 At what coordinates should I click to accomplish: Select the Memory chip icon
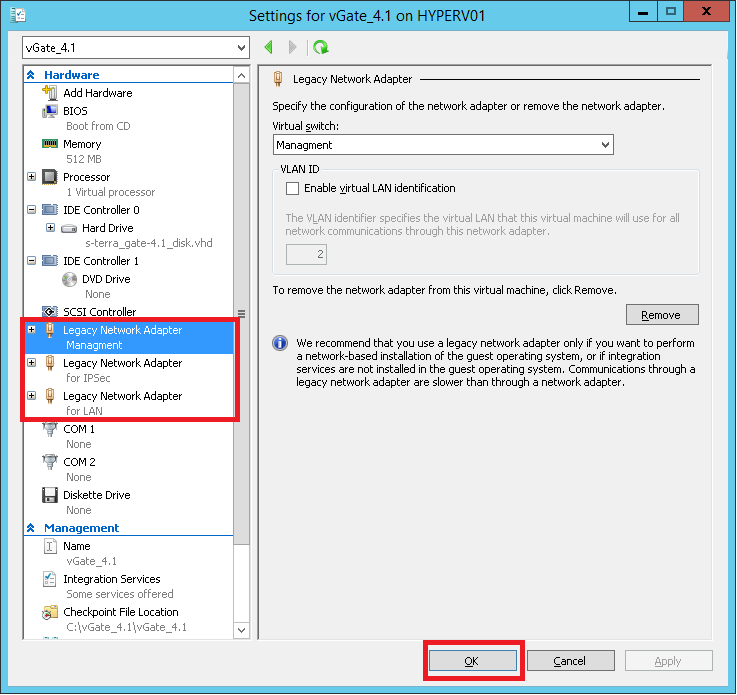point(50,144)
